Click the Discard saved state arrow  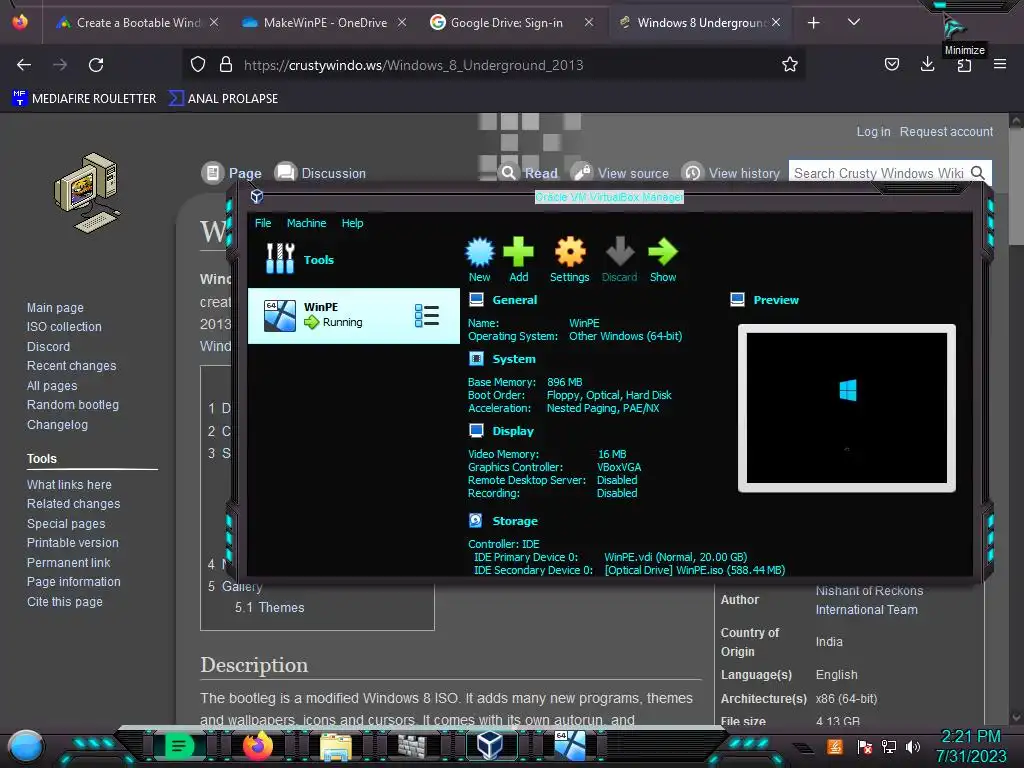620,252
